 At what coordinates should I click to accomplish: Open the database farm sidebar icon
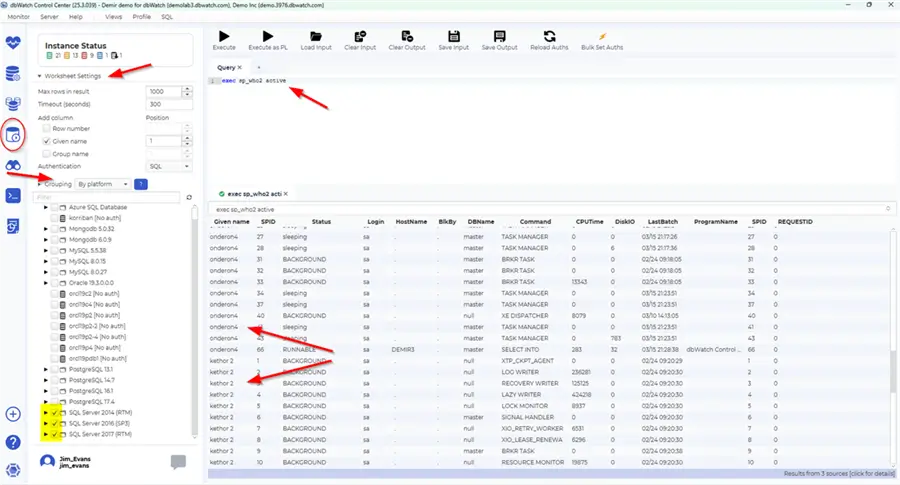tap(13, 104)
